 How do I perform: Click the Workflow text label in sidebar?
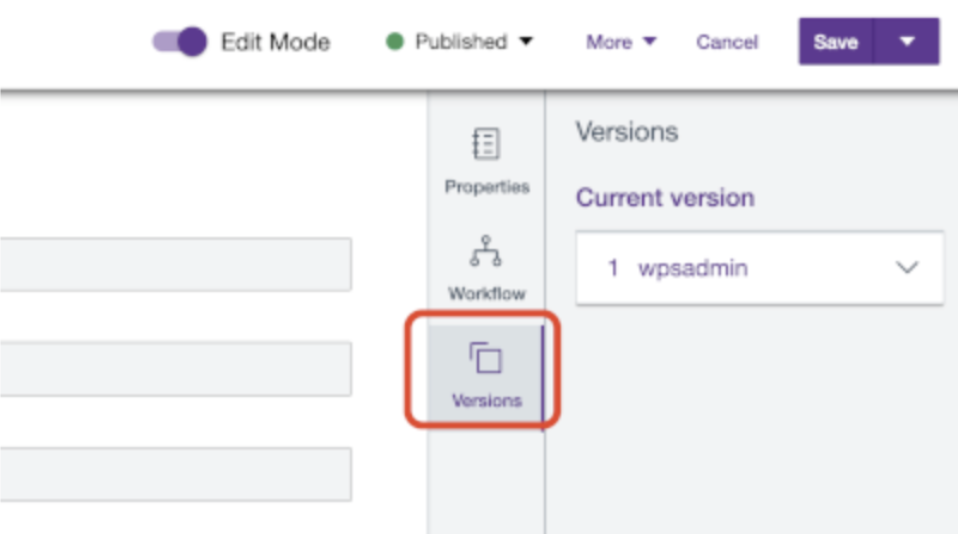tap(487, 294)
